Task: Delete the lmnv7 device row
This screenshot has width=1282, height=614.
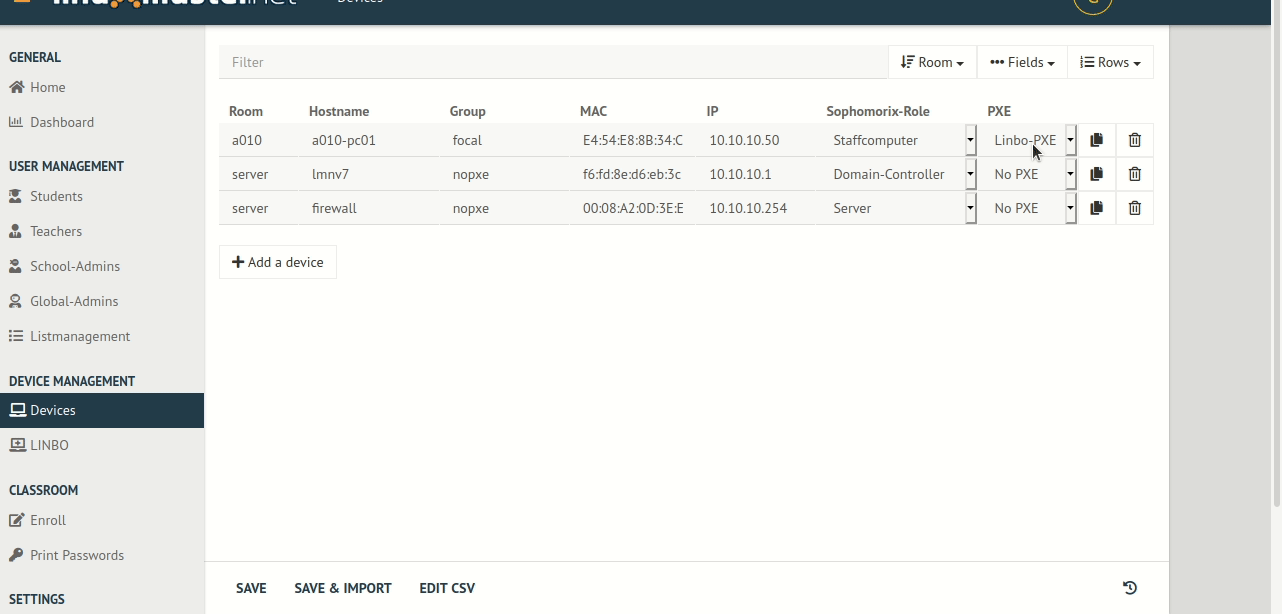Action: (1134, 174)
